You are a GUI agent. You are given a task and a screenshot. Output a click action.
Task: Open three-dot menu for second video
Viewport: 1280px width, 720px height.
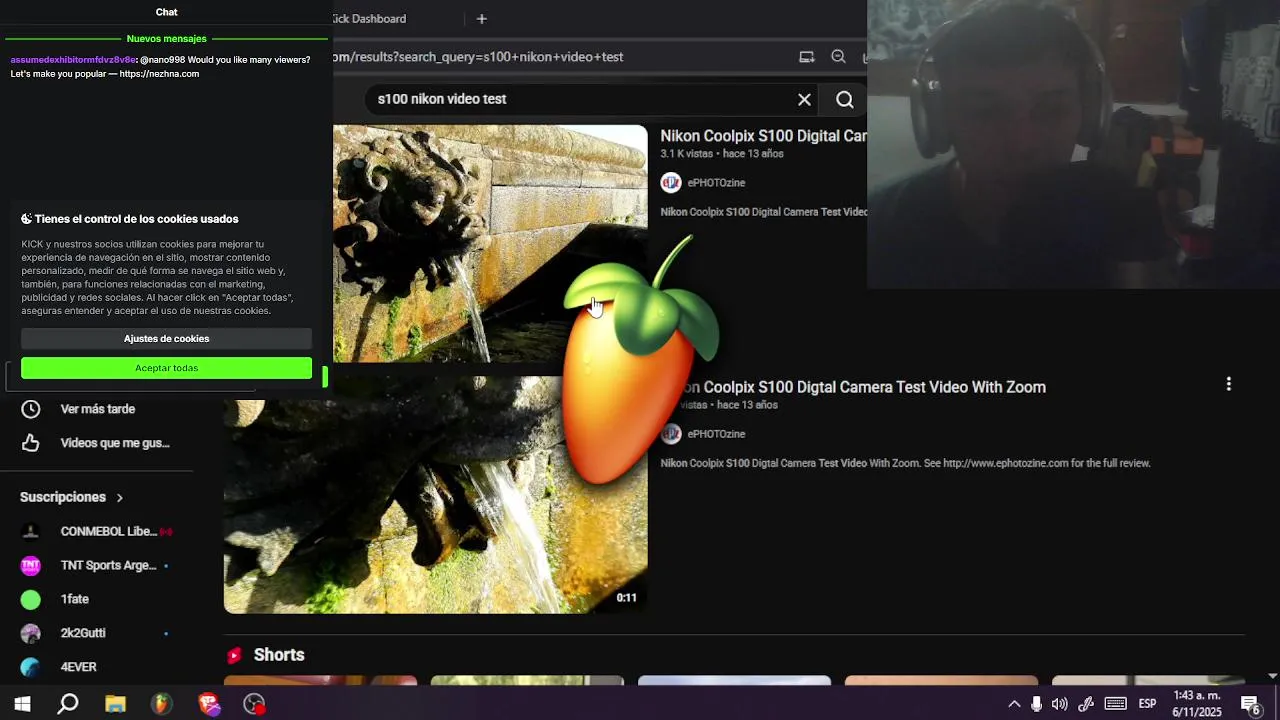[1229, 384]
